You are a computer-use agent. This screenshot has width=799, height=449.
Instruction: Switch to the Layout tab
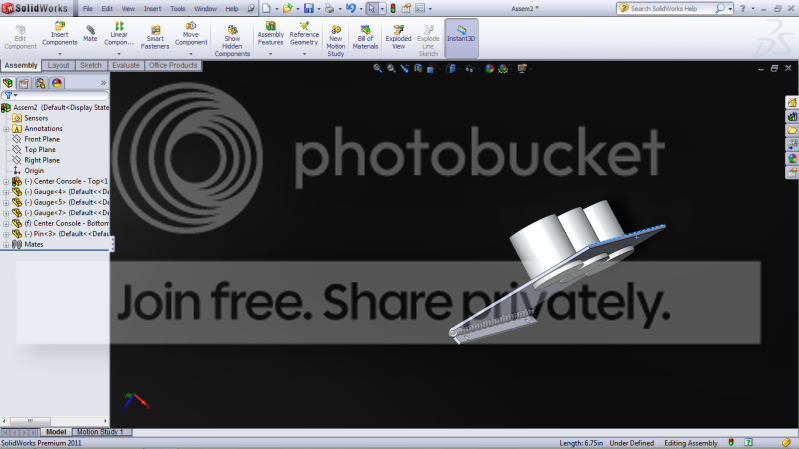[58, 65]
